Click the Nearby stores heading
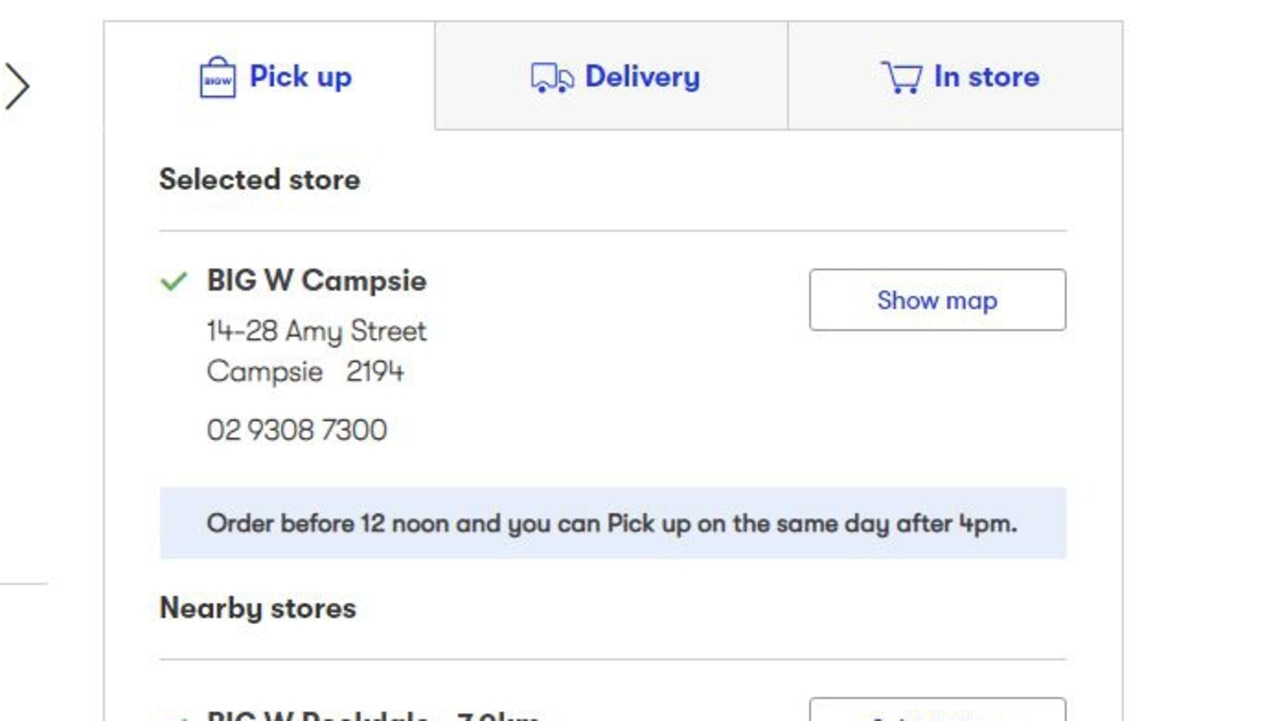 [257, 608]
